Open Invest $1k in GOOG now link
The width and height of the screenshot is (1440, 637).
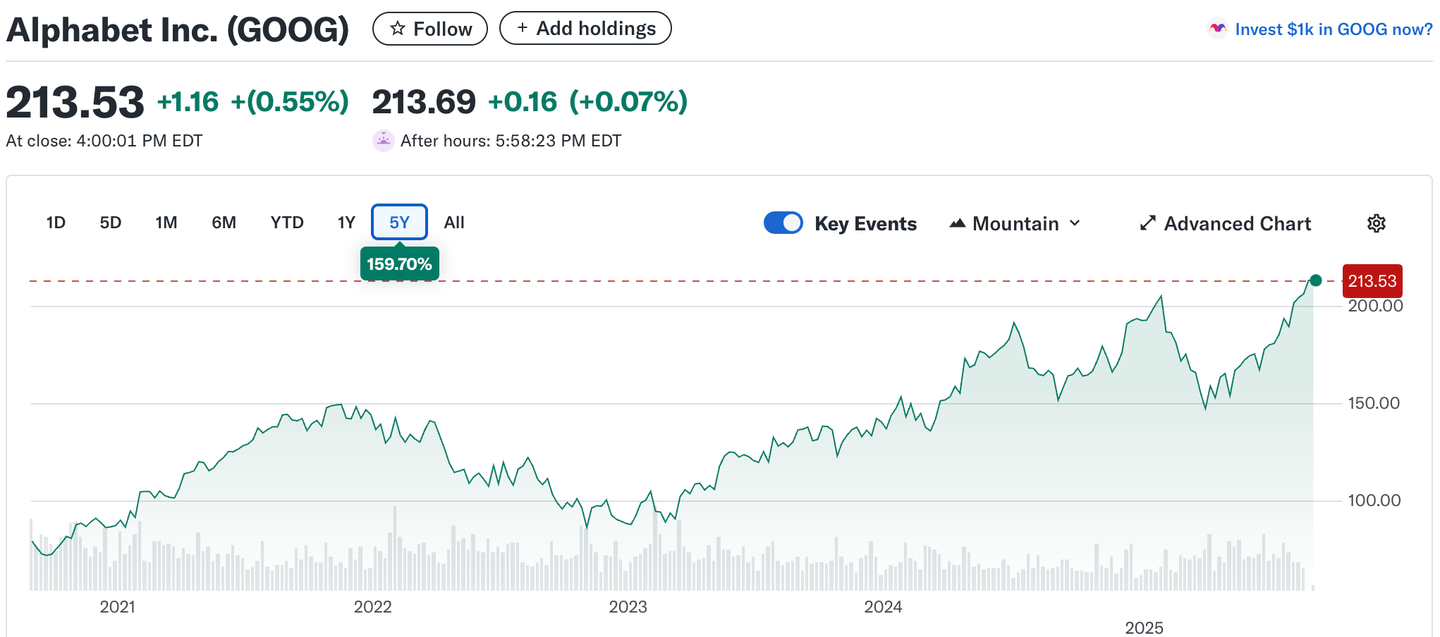tap(1333, 29)
